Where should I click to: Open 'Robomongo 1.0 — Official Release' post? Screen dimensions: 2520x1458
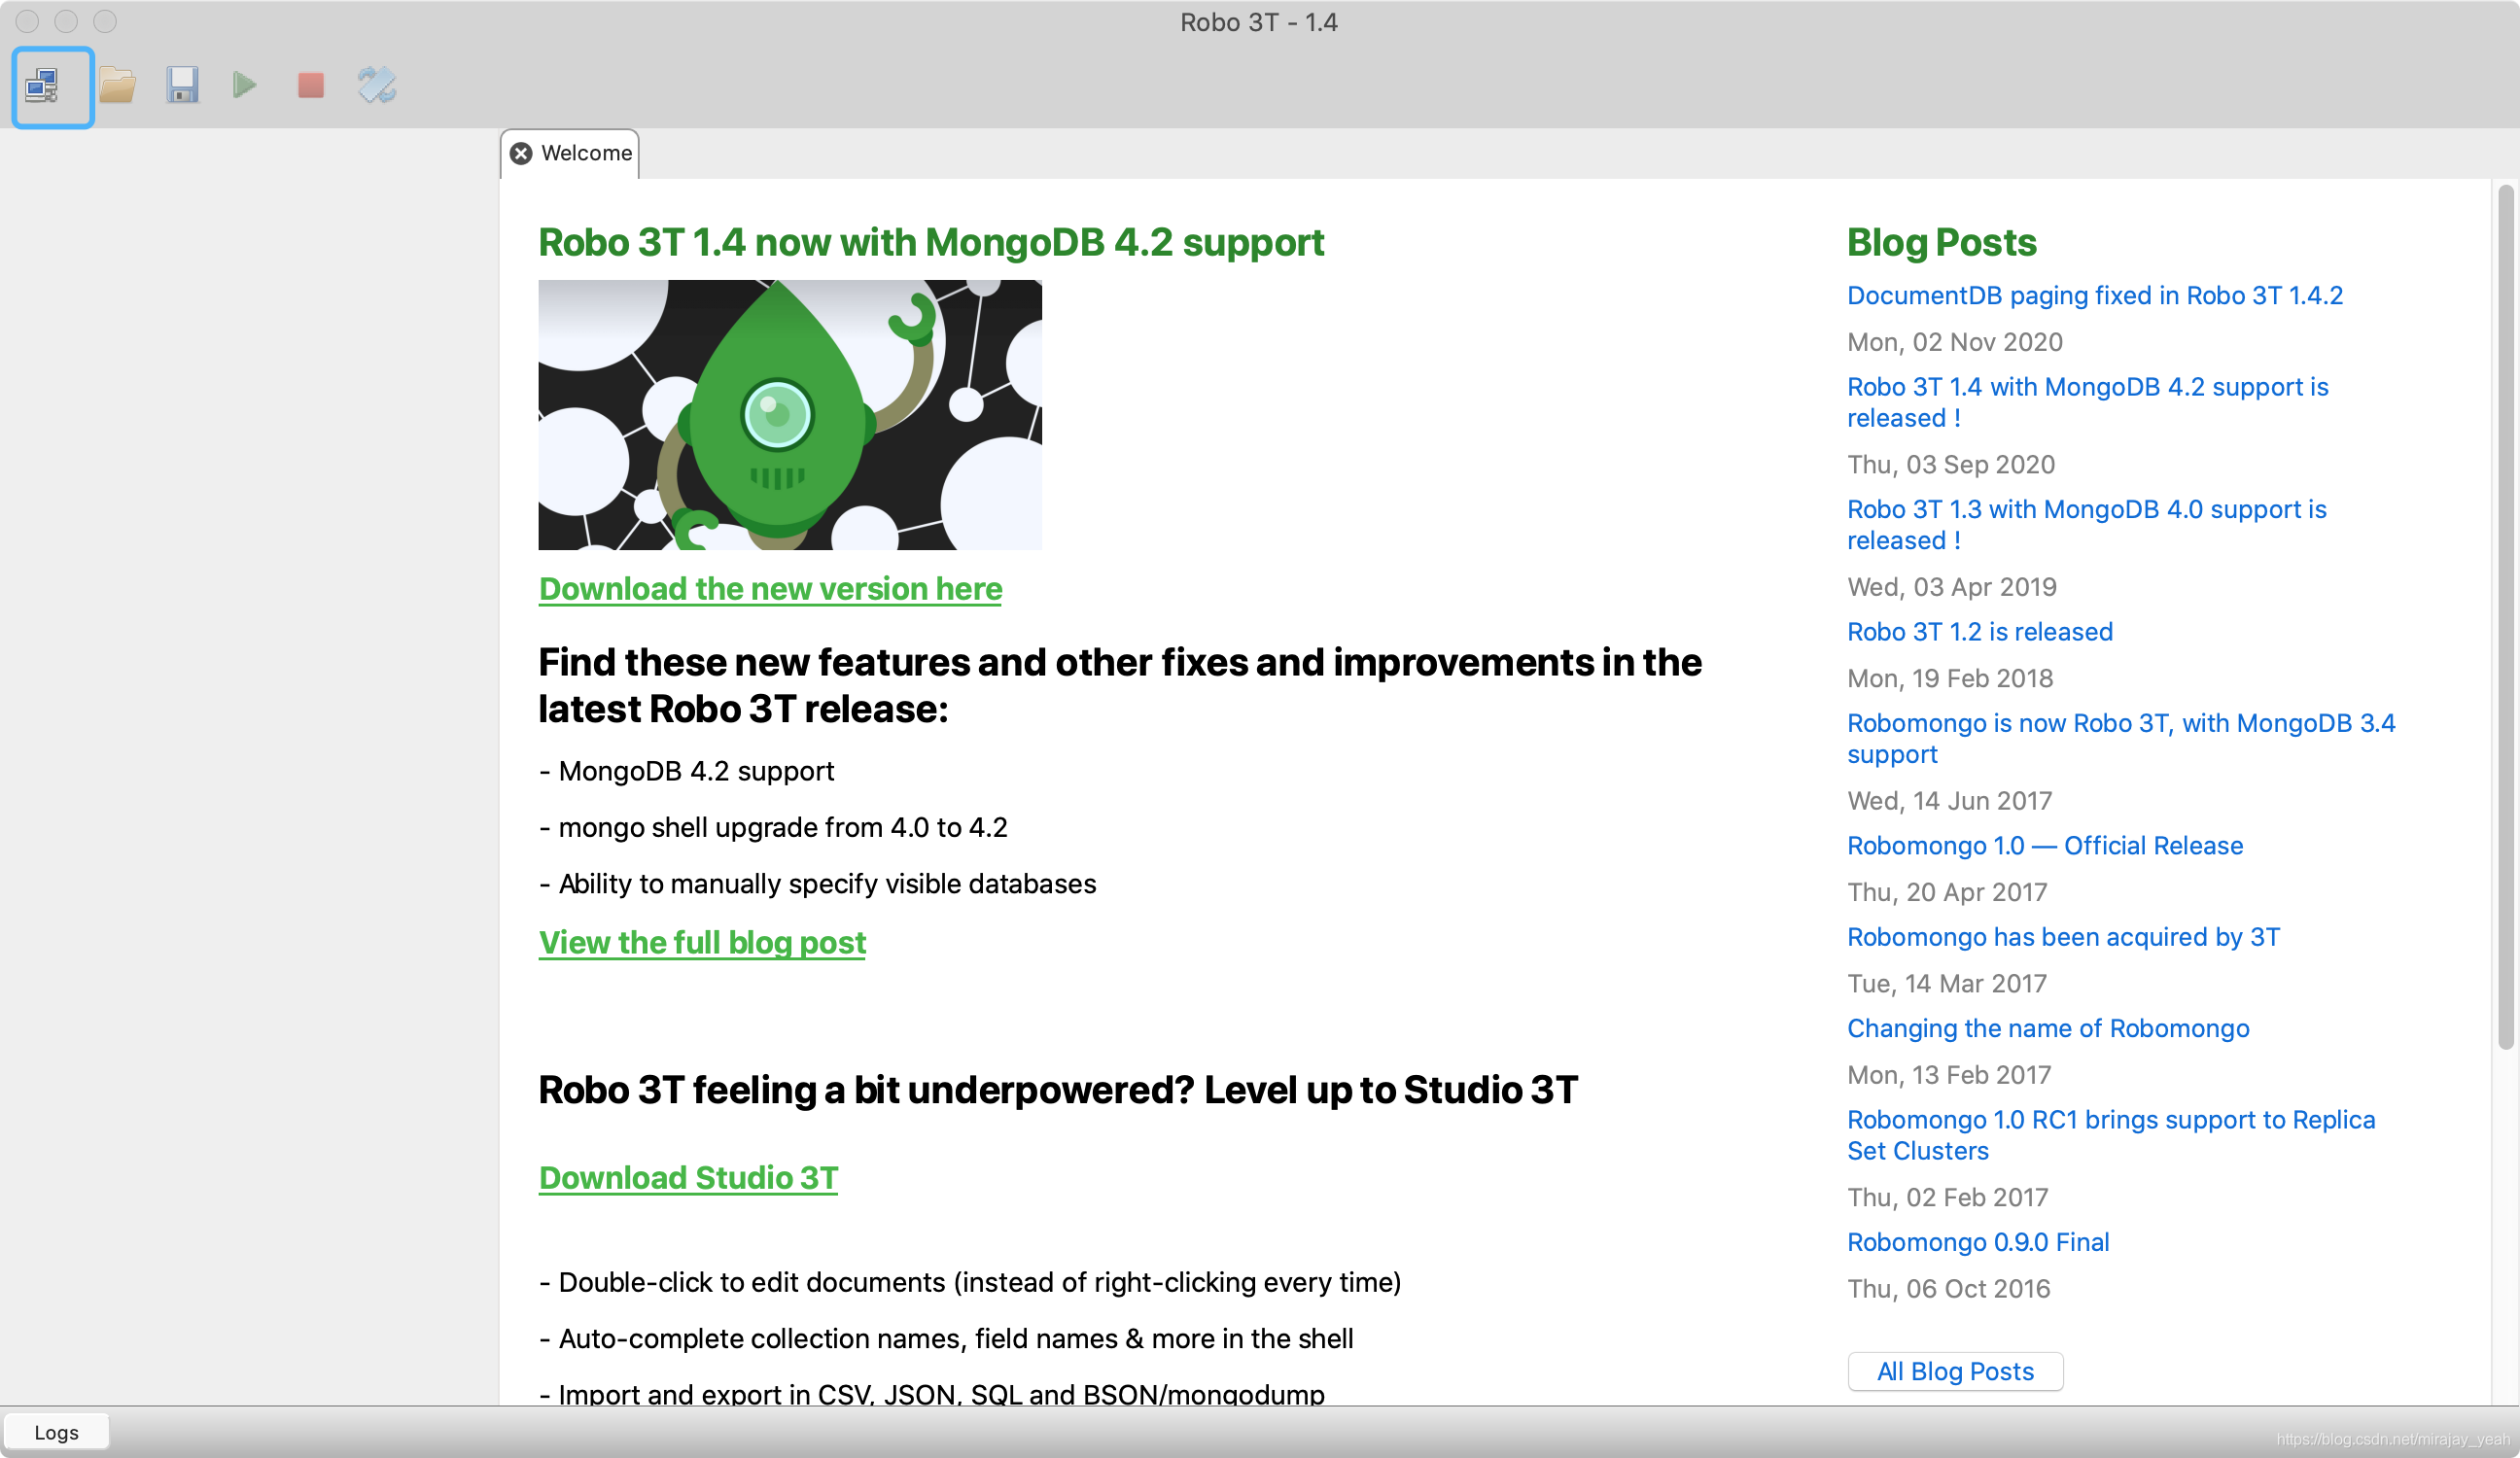pyautogui.click(x=2045, y=846)
